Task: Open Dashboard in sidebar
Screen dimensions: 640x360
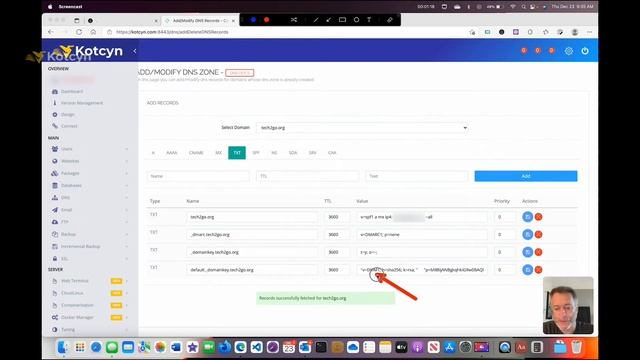Action: (72, 91)
